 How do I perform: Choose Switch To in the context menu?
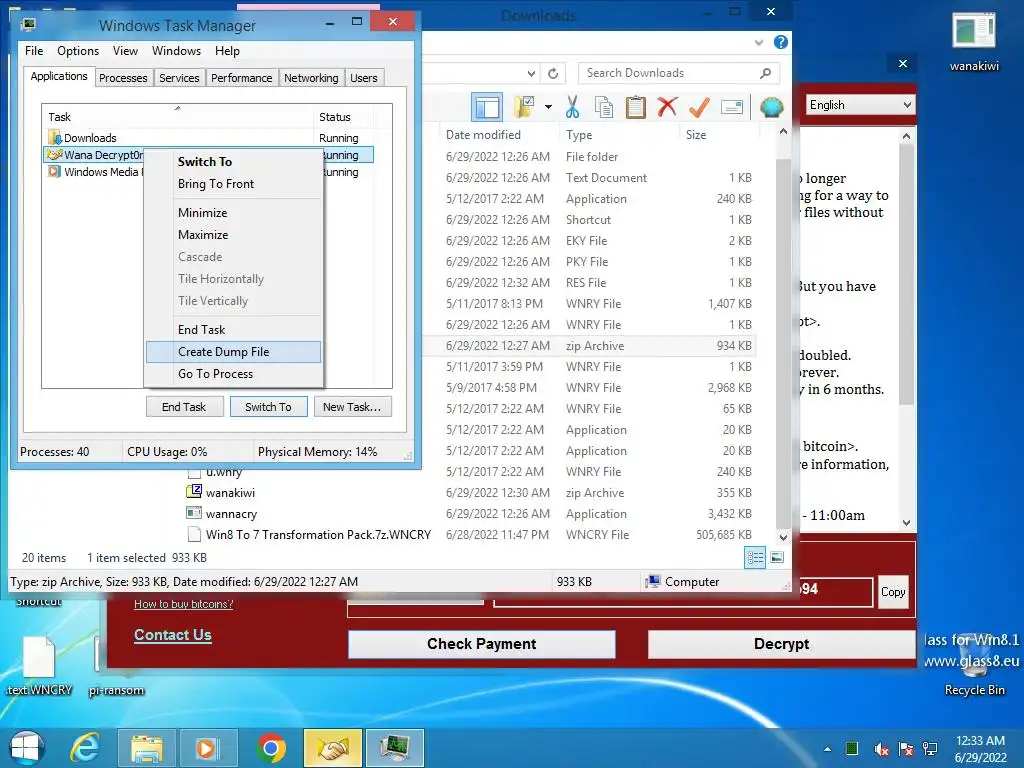click(233, 161)
